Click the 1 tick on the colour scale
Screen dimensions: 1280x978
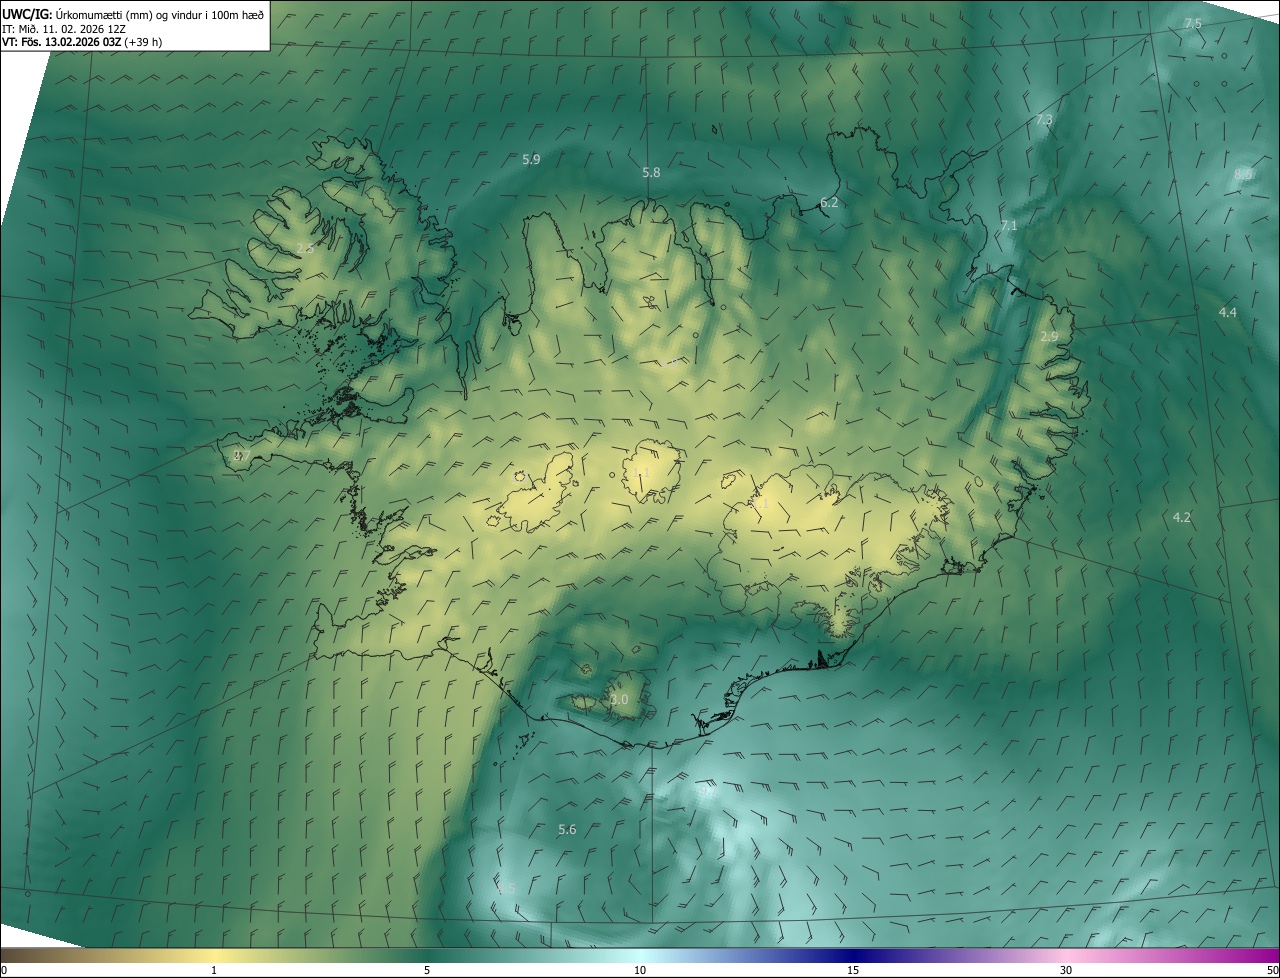(214, 970)
